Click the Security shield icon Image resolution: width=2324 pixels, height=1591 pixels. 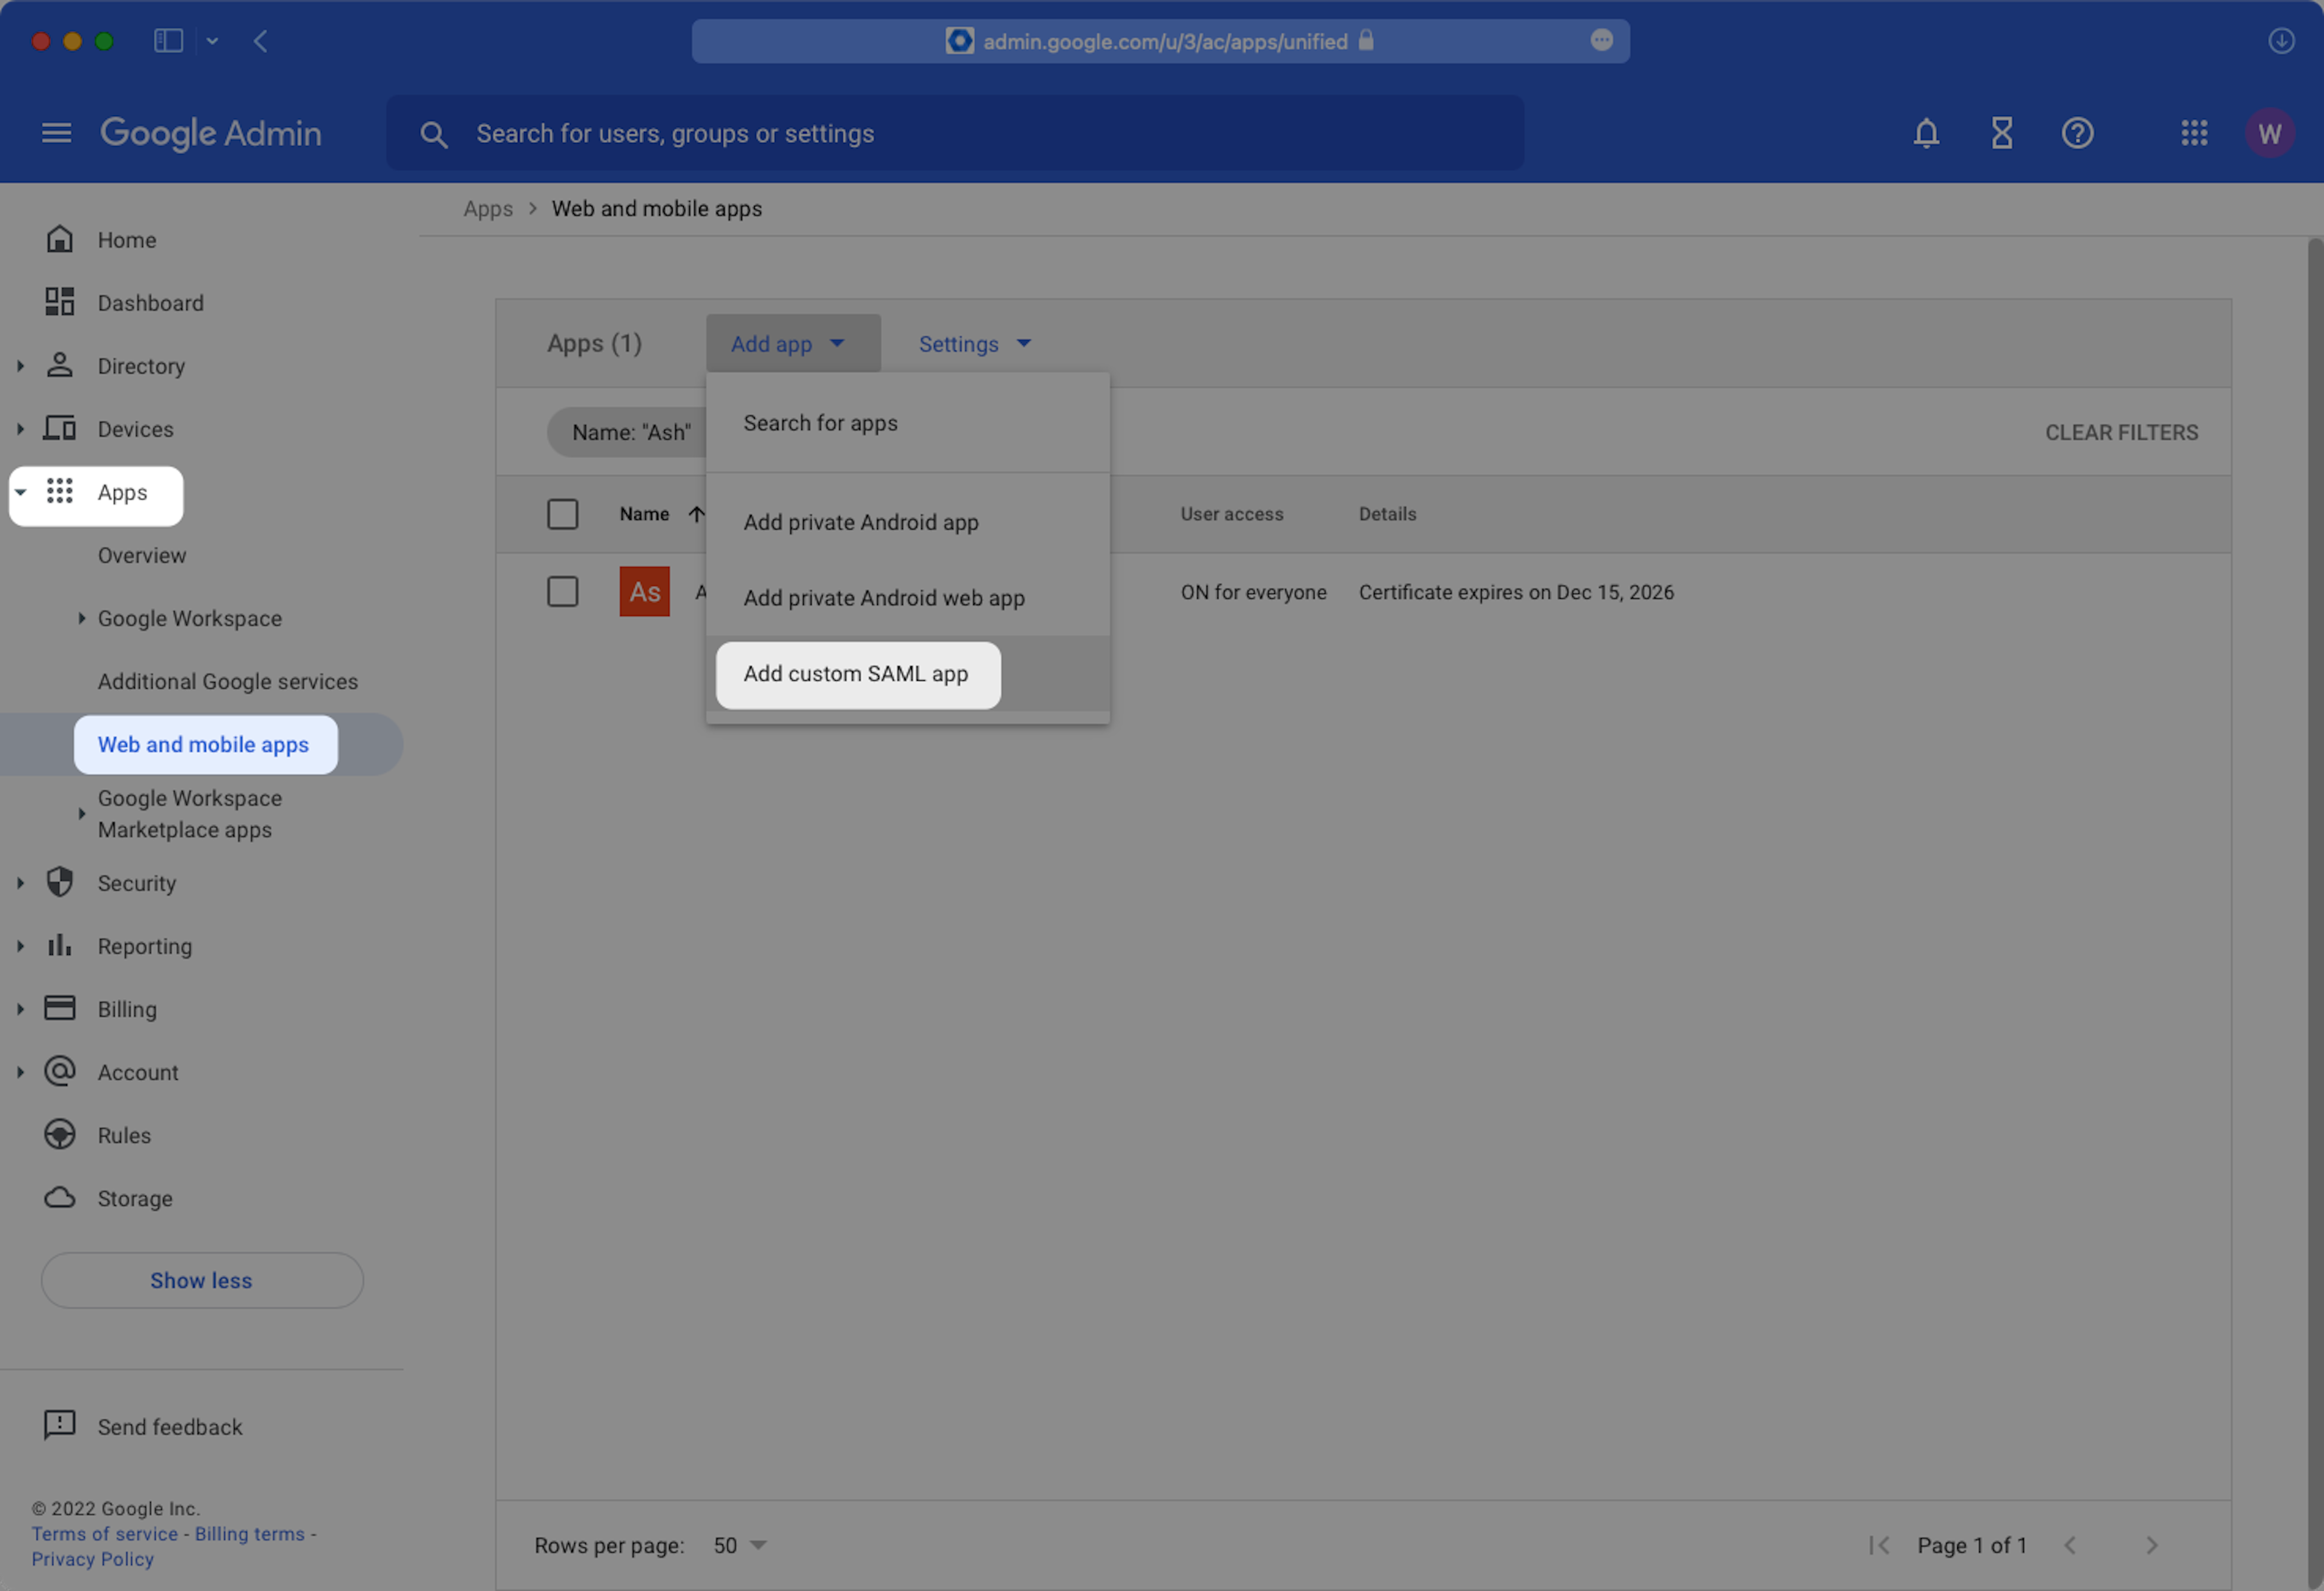(x=60, y=882)
